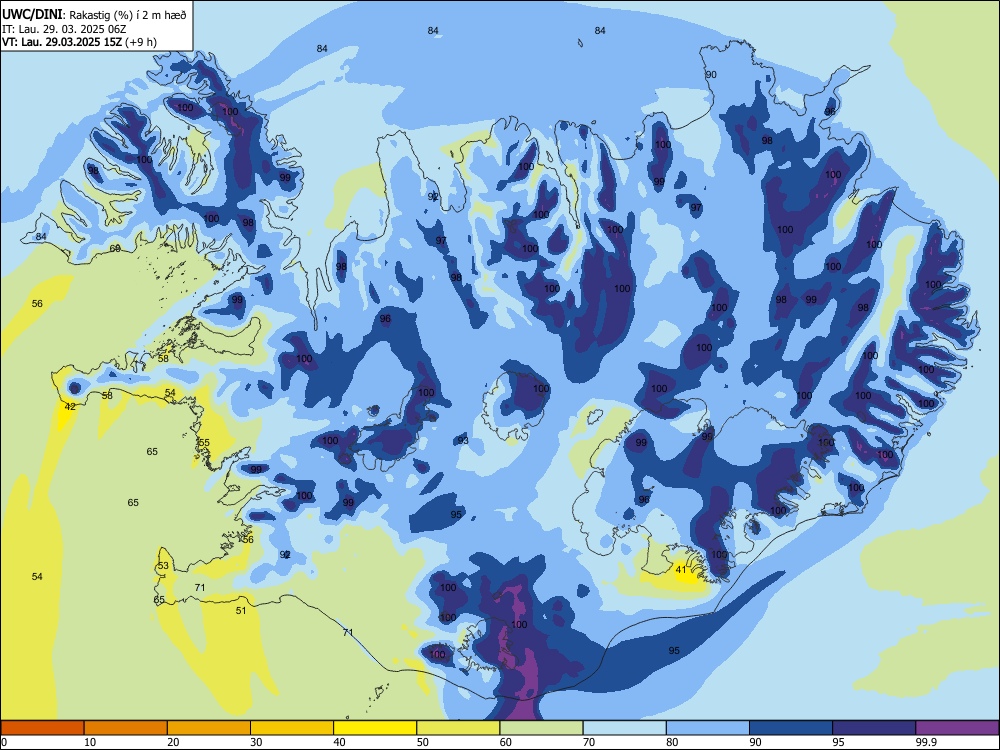
Task: Select the 20–30 amber legend swatch
Action: pyautogui.click(x=209, y=728)
